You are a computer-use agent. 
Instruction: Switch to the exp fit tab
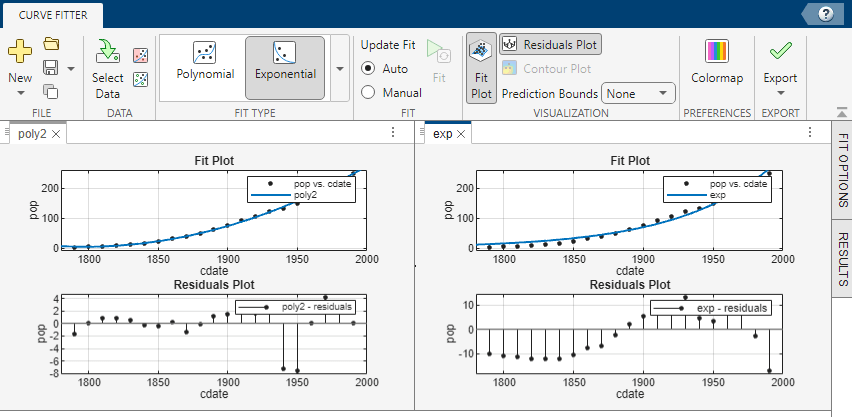pos(442,133)
